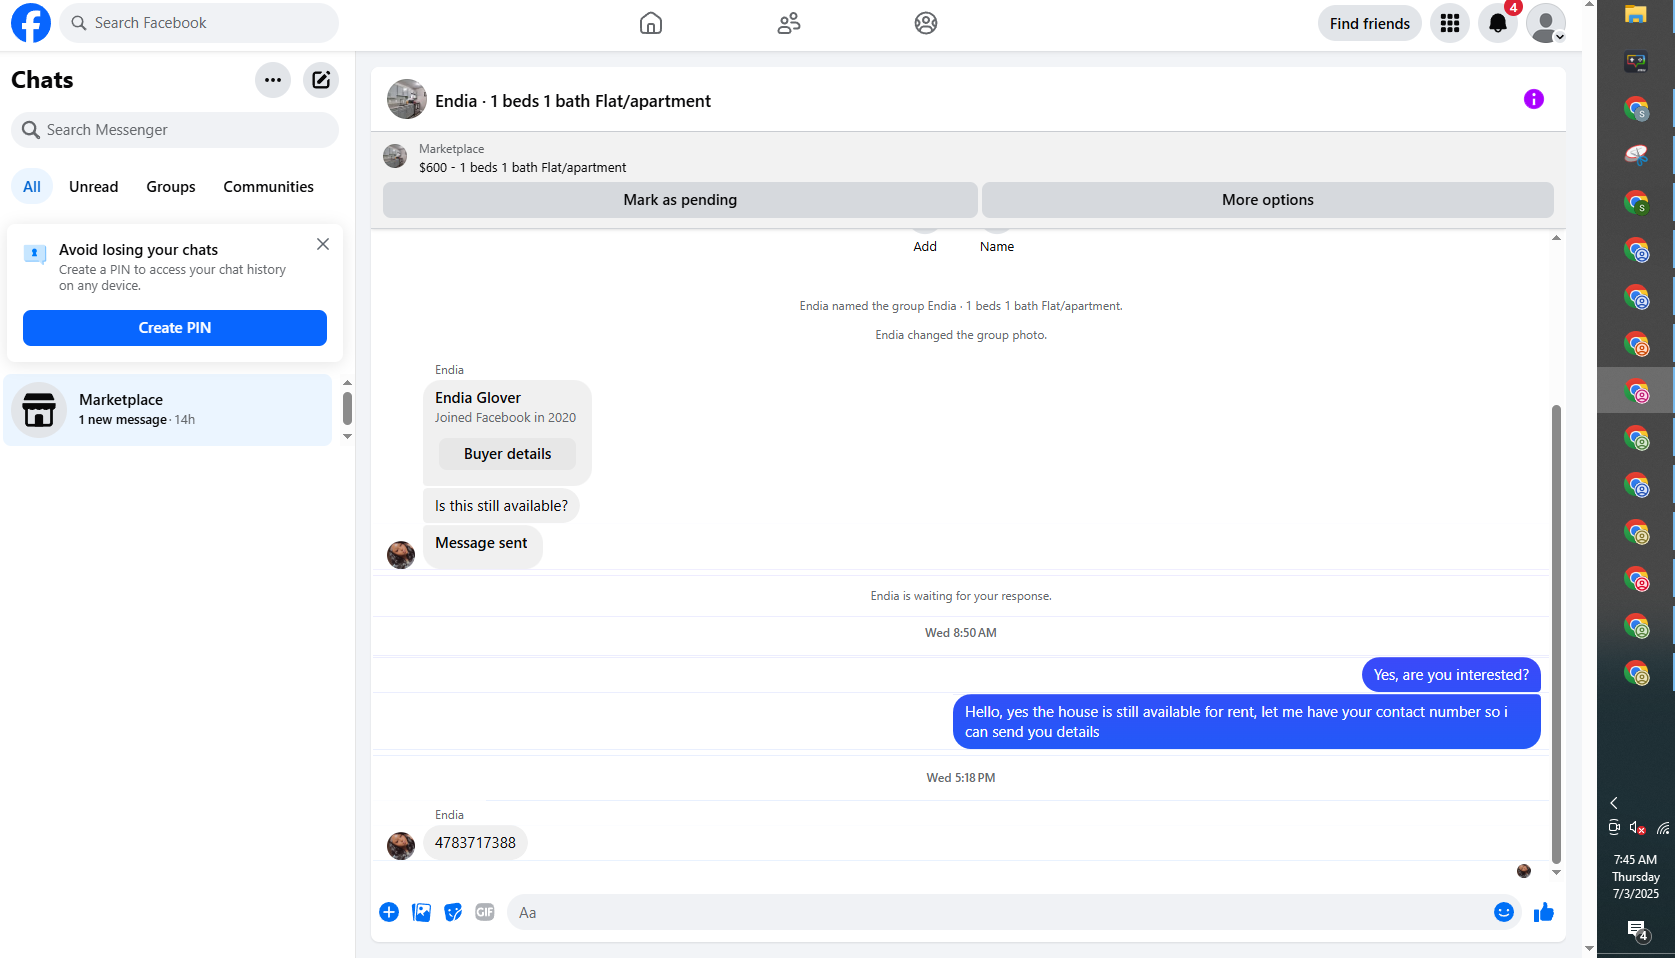Click the 4783717388 message
The image size is (1675, 958).
click(x=475, y=843)
